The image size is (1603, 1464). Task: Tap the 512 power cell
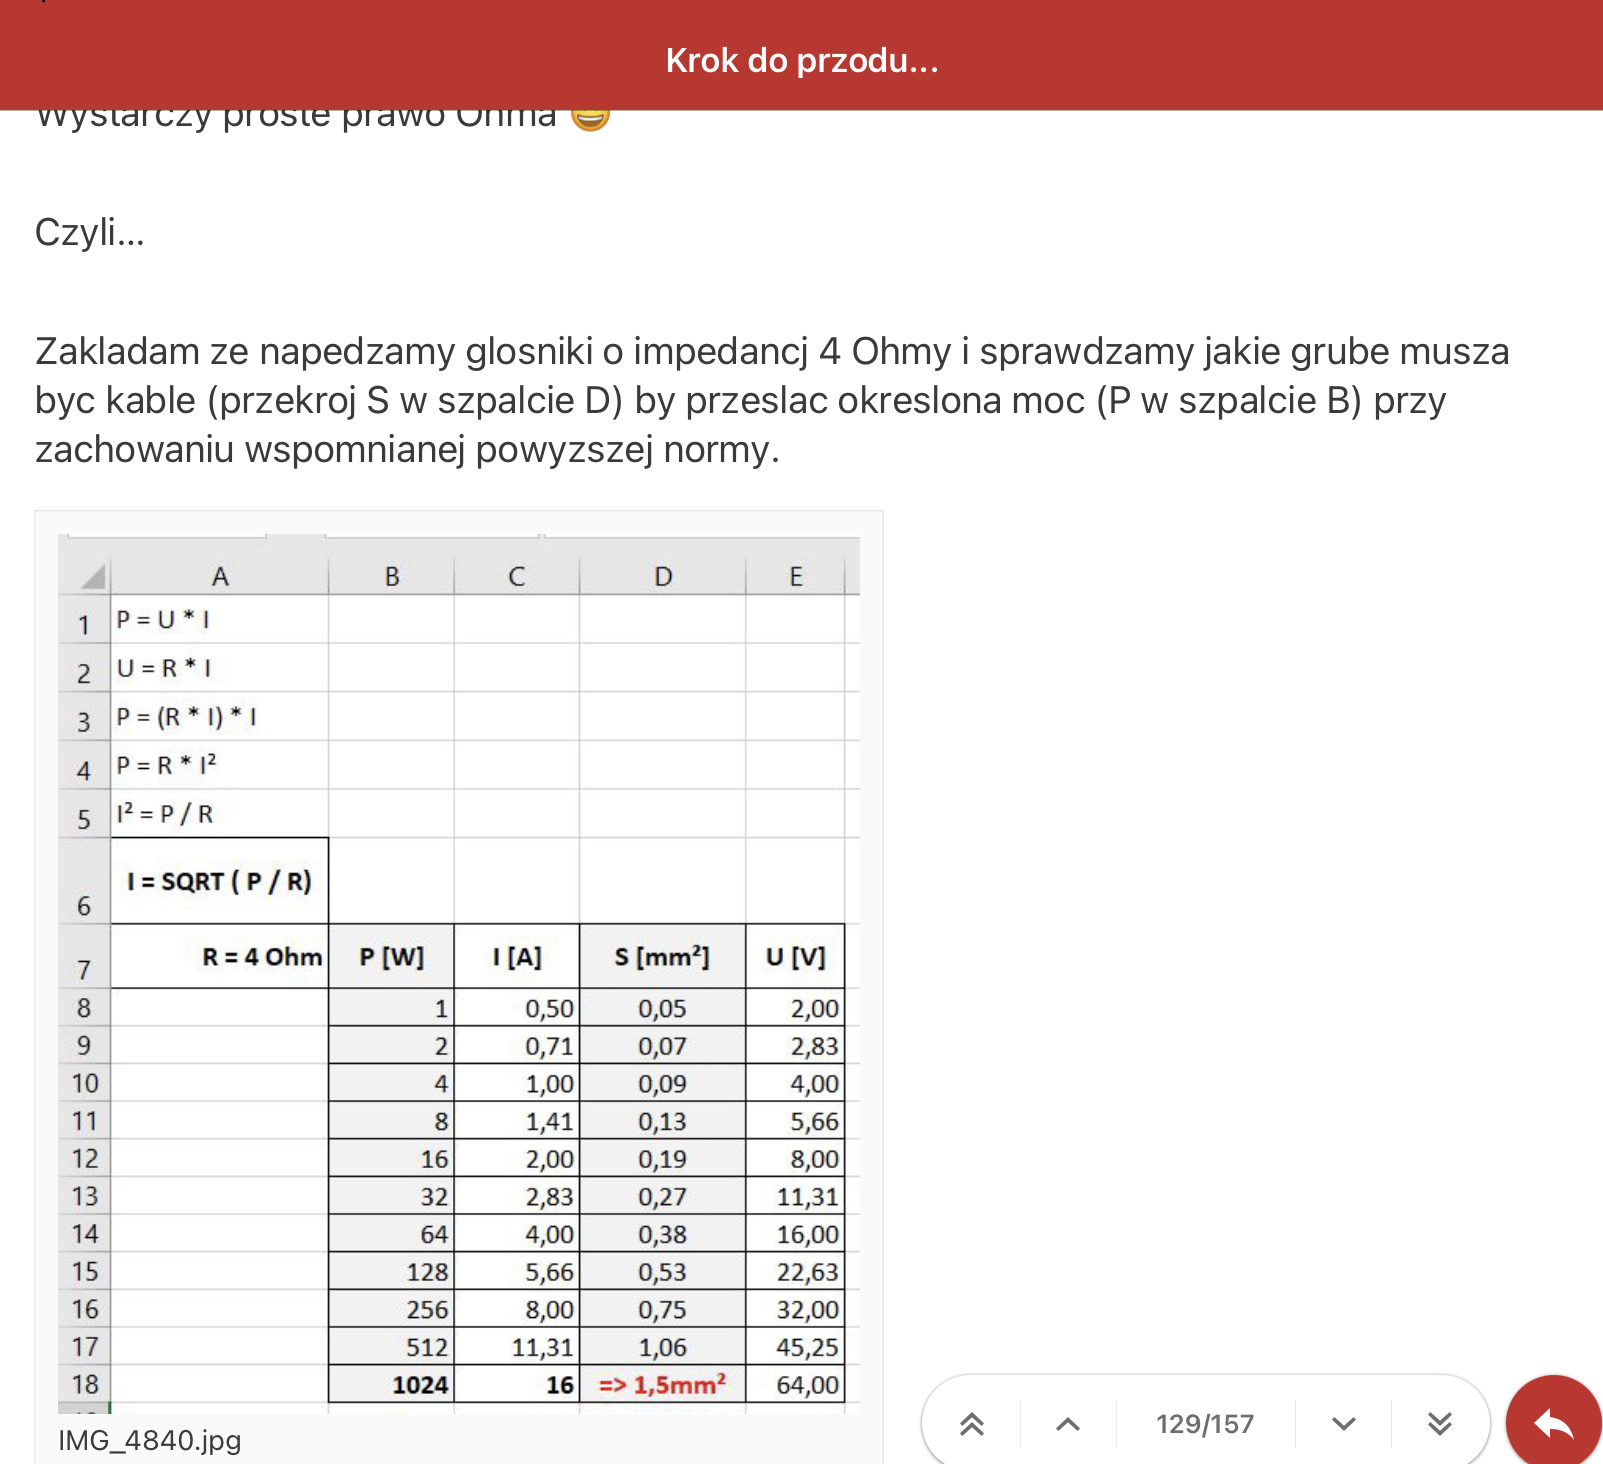[x=391, y=1347]
